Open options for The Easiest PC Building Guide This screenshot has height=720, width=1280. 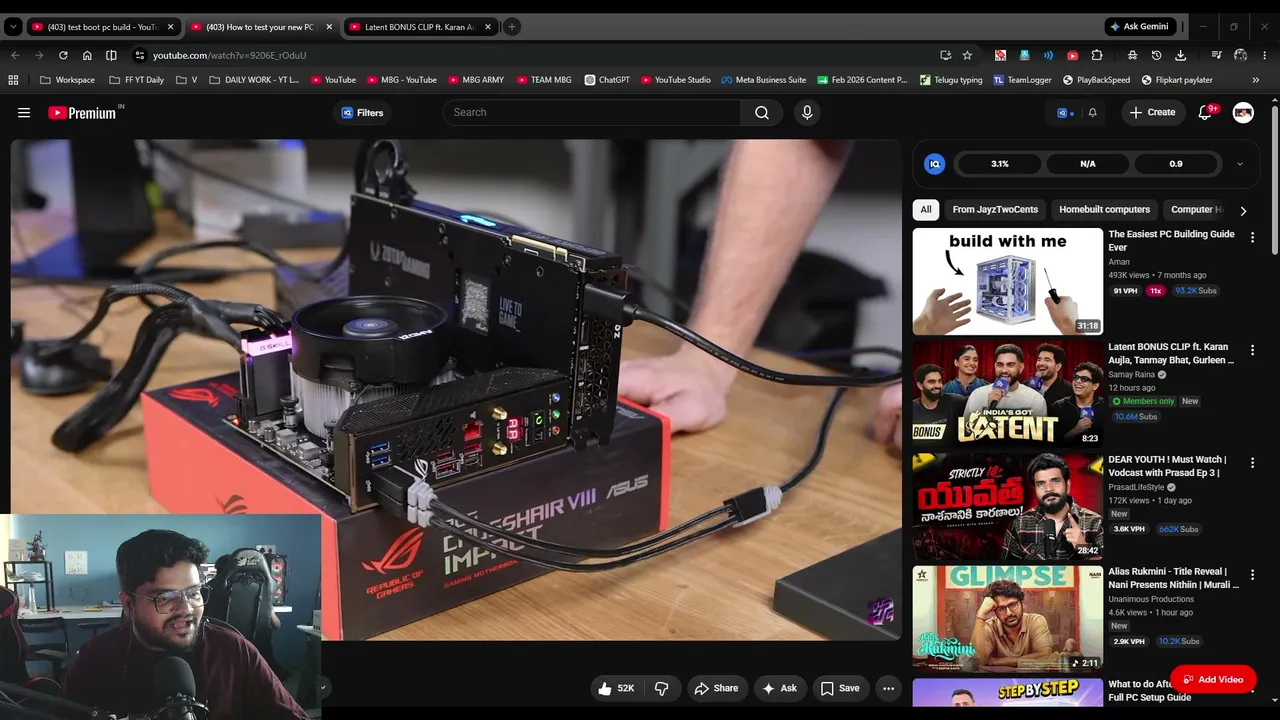coord(1252,238)
